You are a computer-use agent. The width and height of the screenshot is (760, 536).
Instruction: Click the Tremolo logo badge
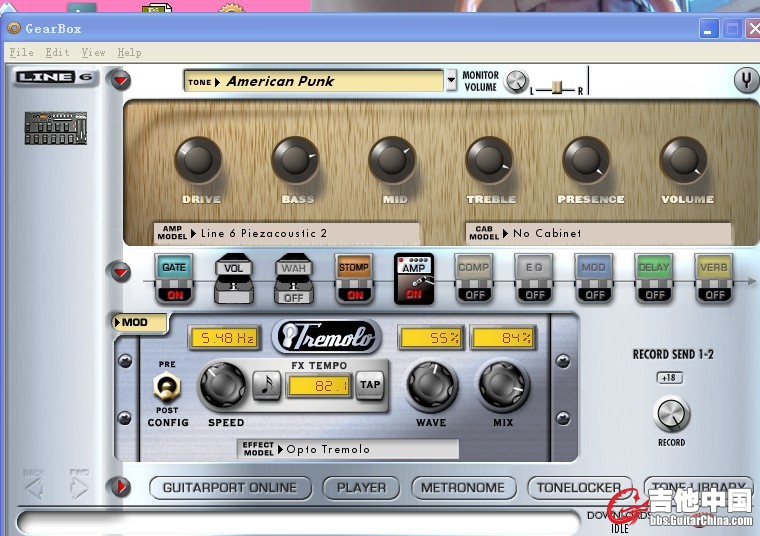click(326, 336)
